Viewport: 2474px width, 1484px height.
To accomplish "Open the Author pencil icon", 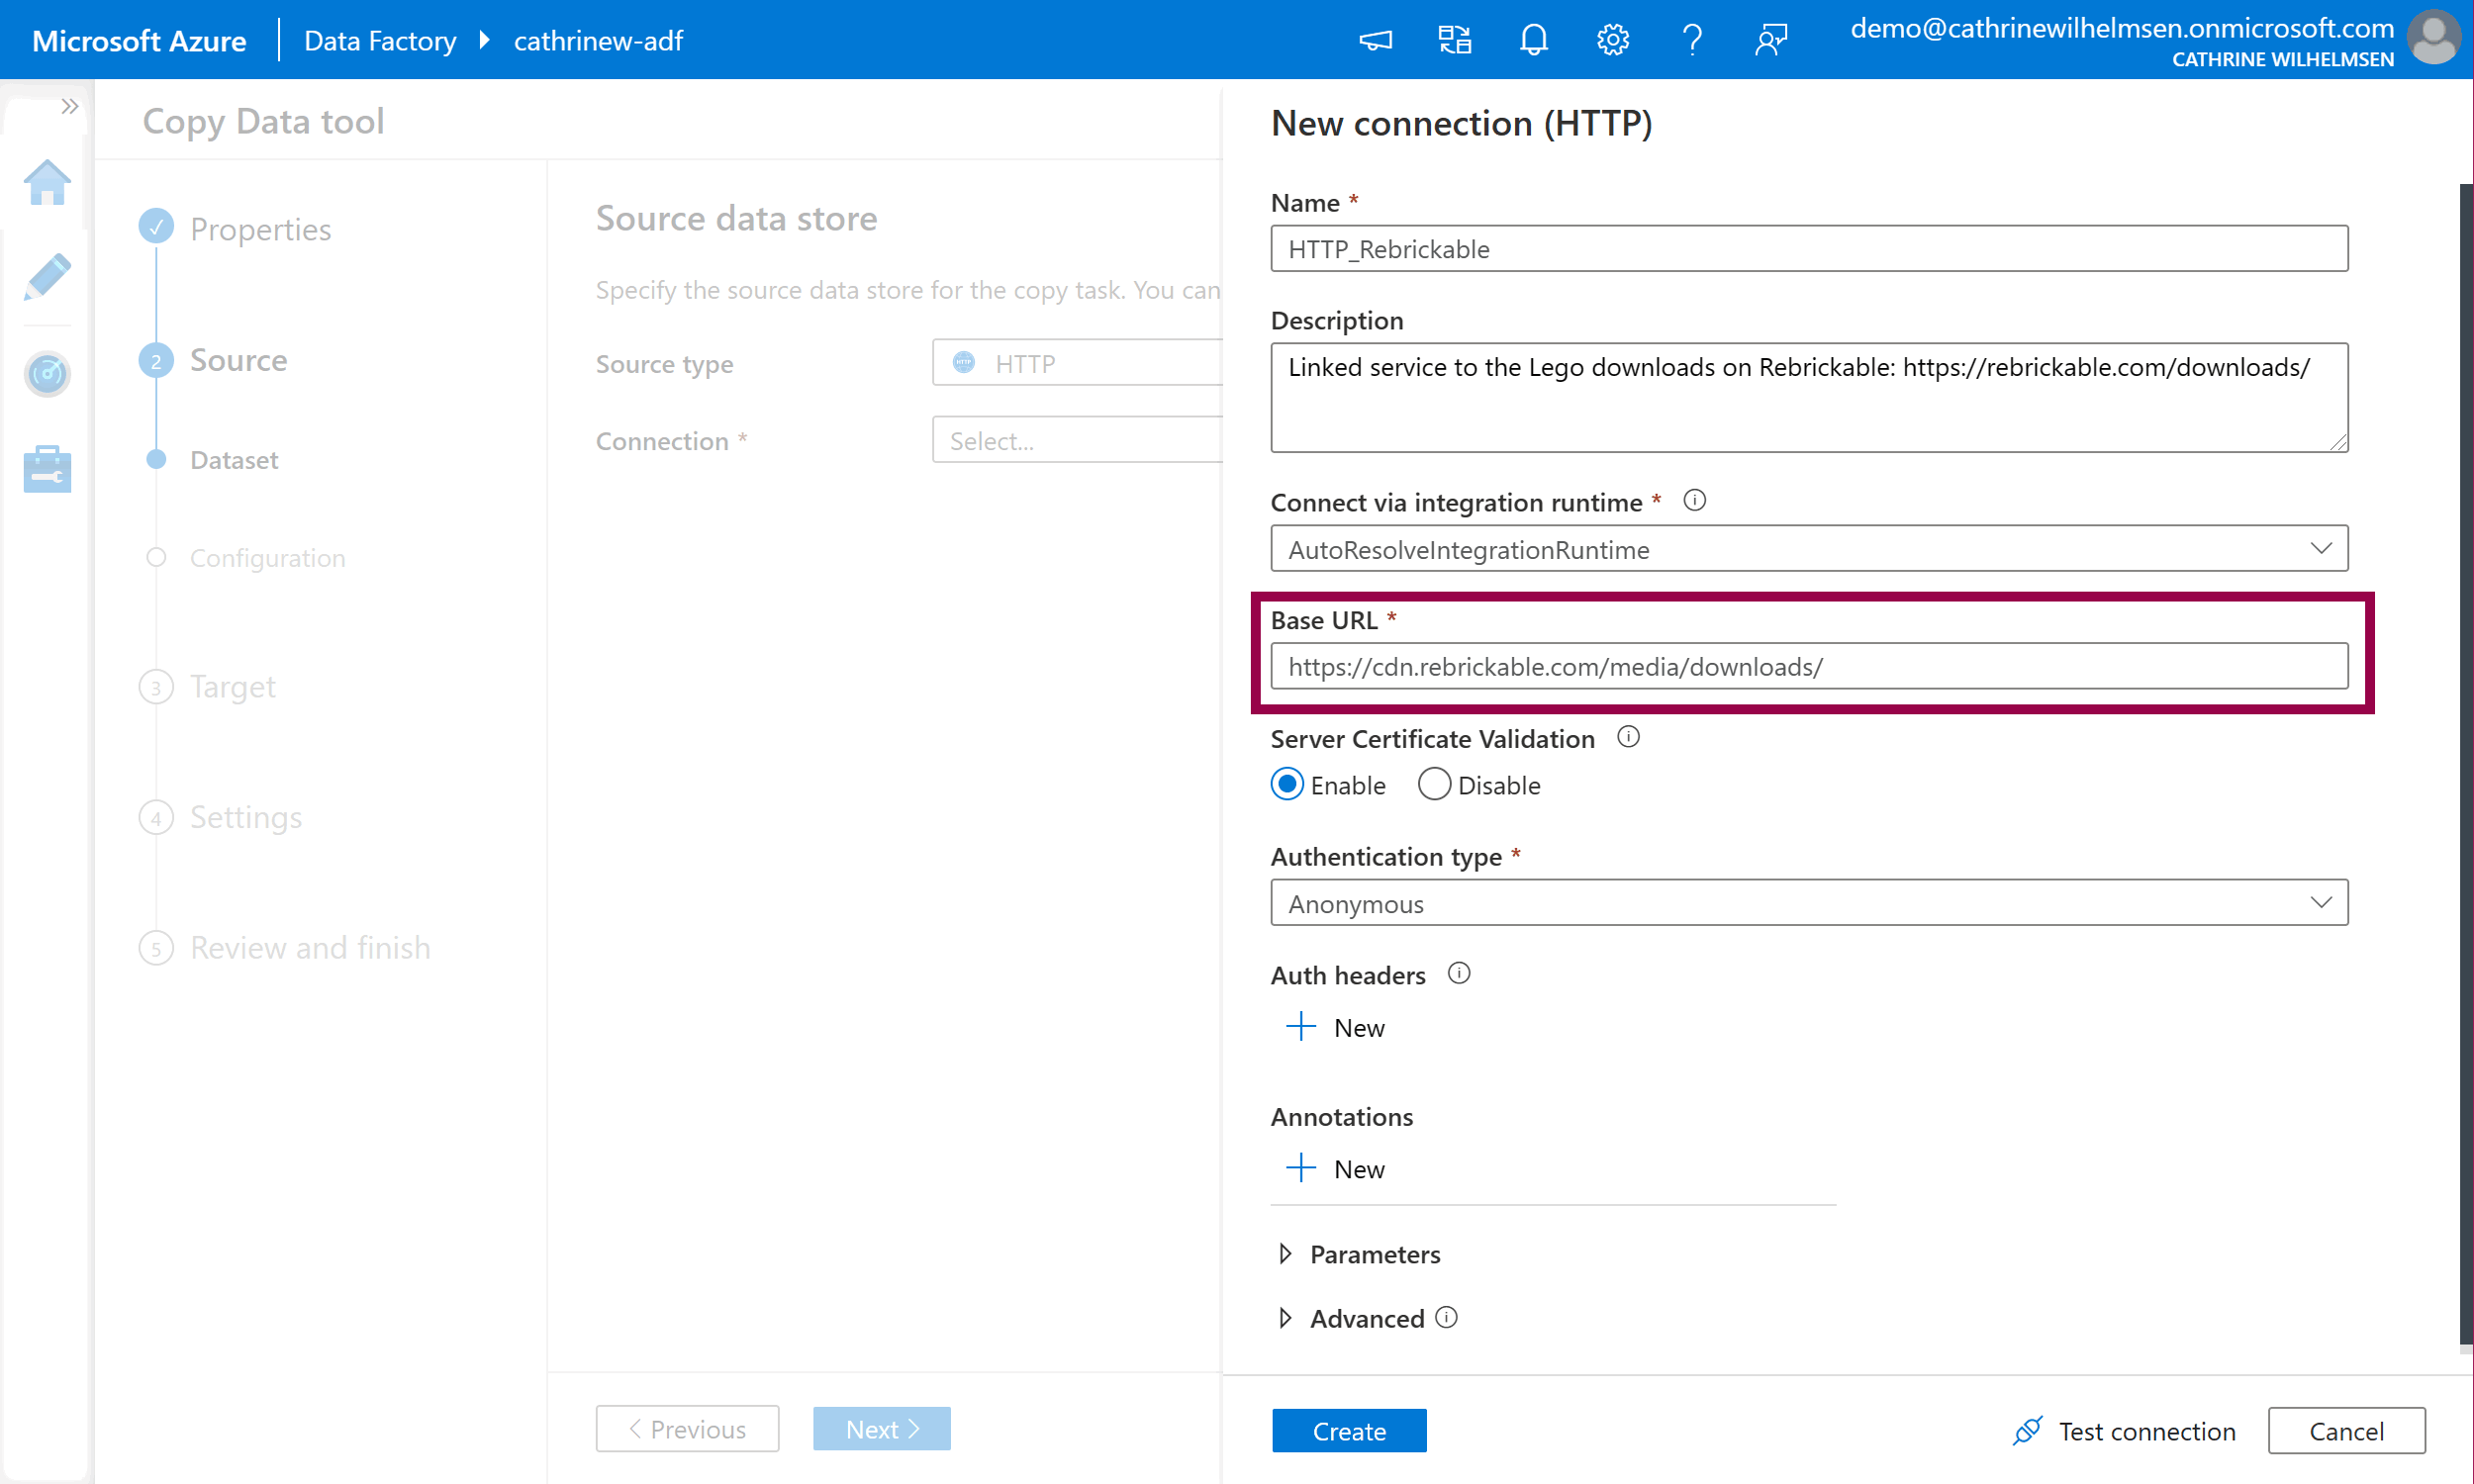I will pos(47,277).
